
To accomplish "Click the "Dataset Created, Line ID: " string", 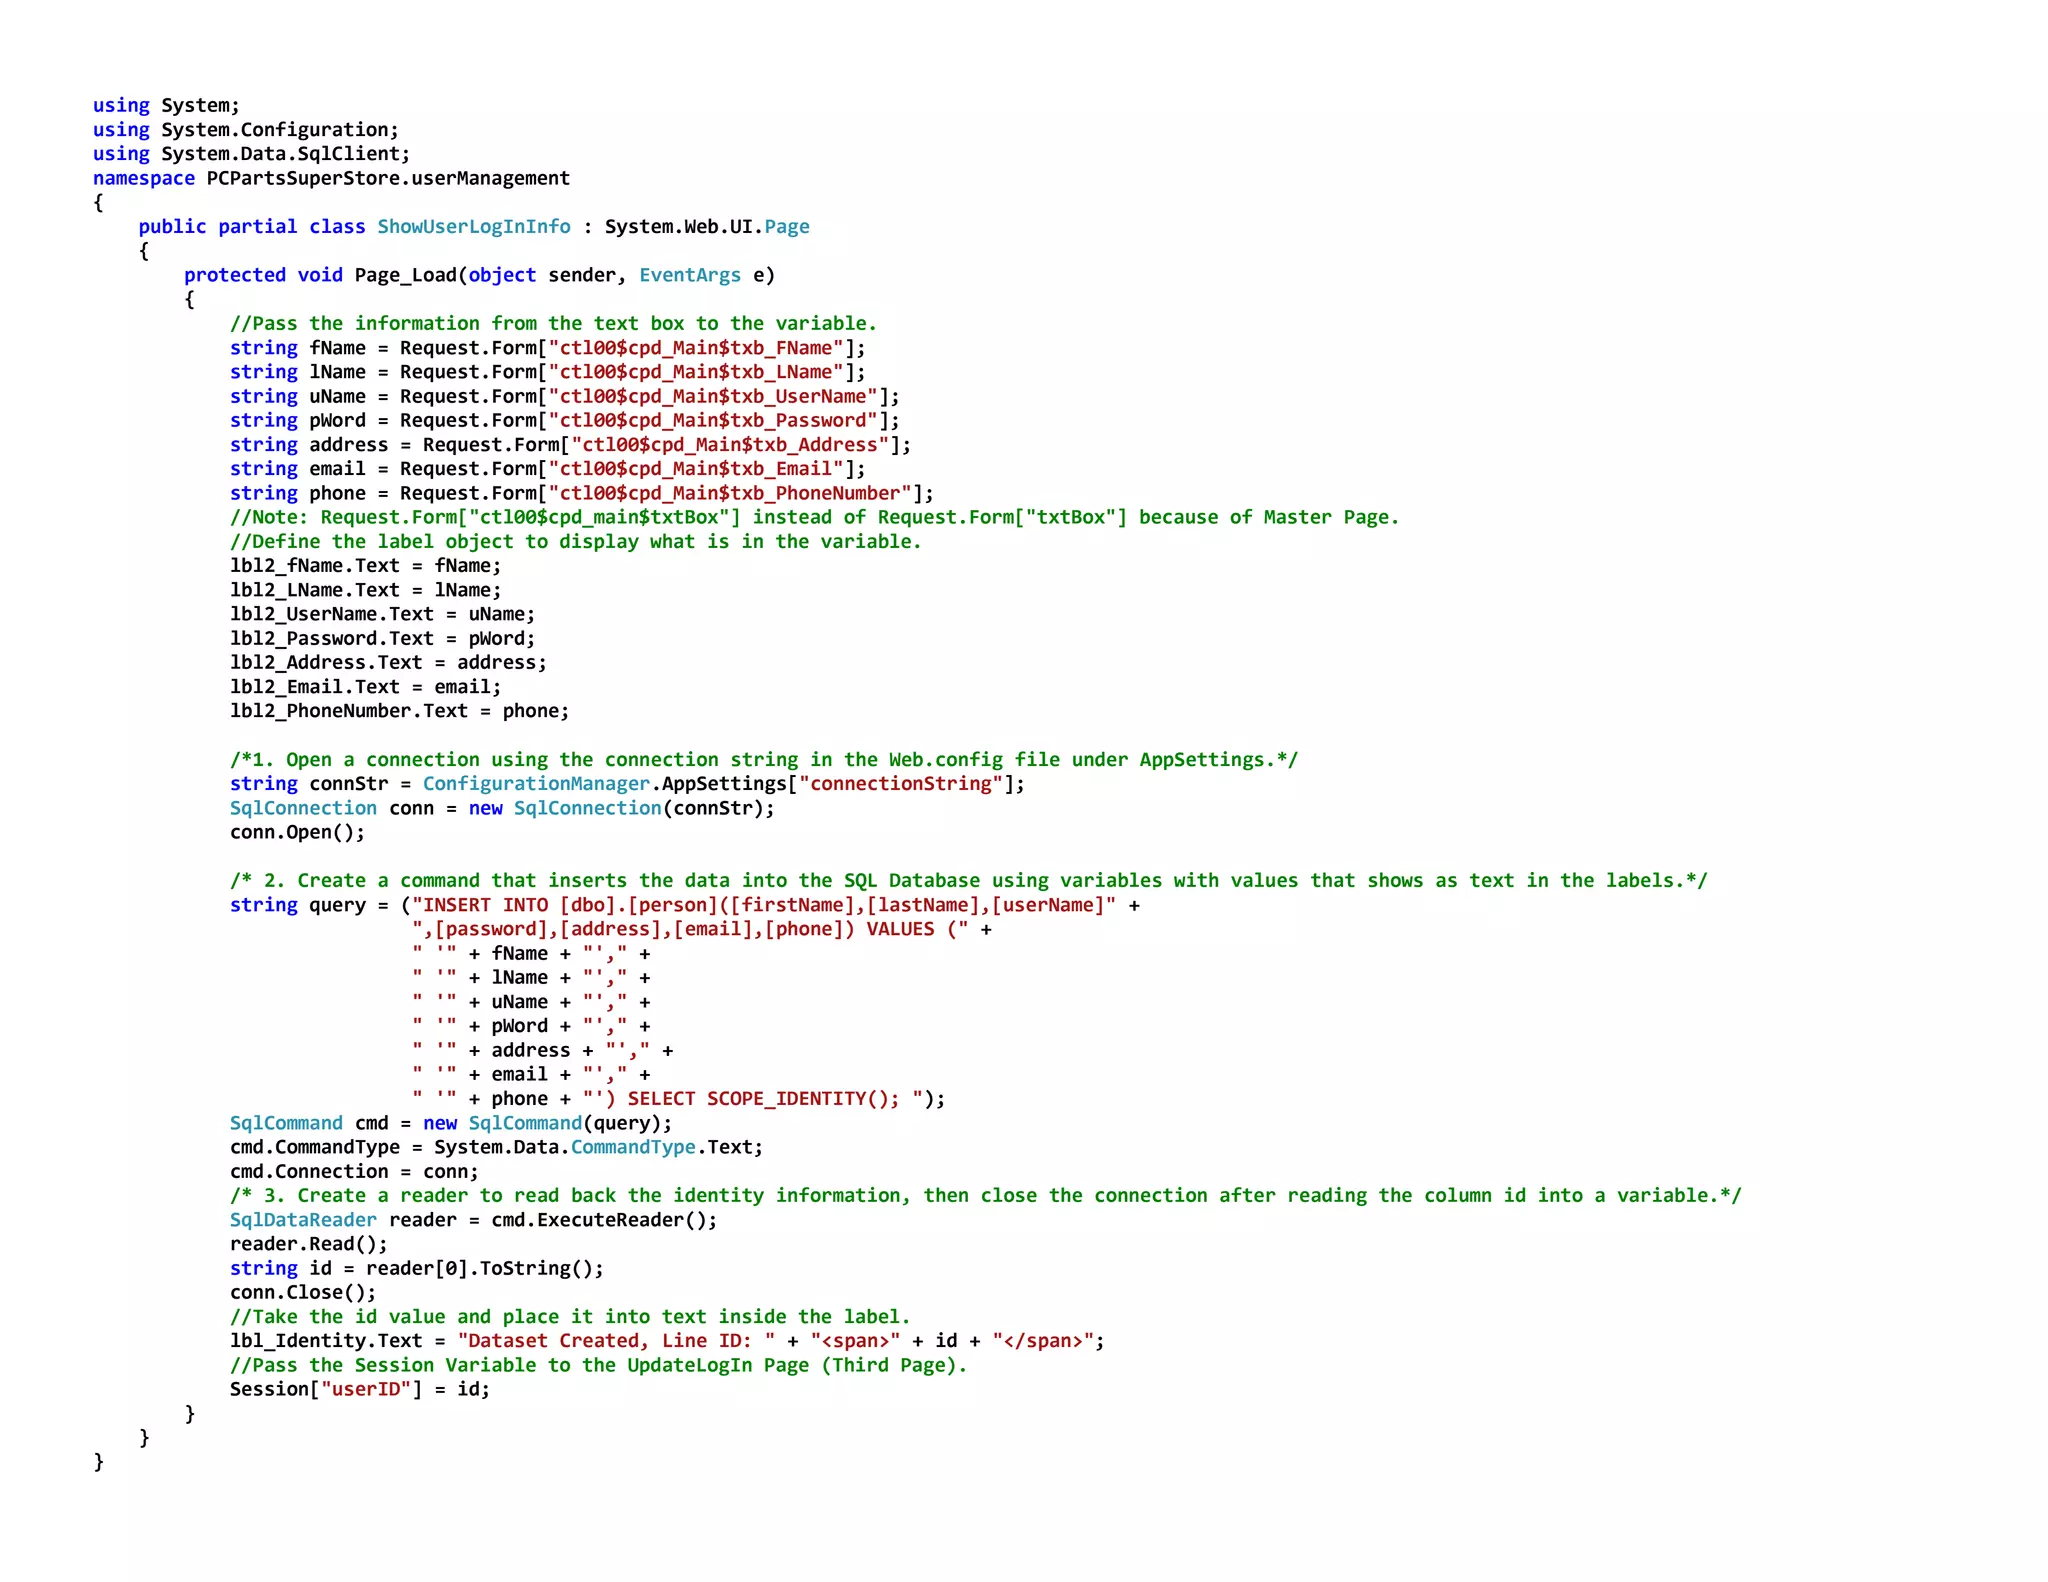I will pyautogui.click(x=616, y=1341).
